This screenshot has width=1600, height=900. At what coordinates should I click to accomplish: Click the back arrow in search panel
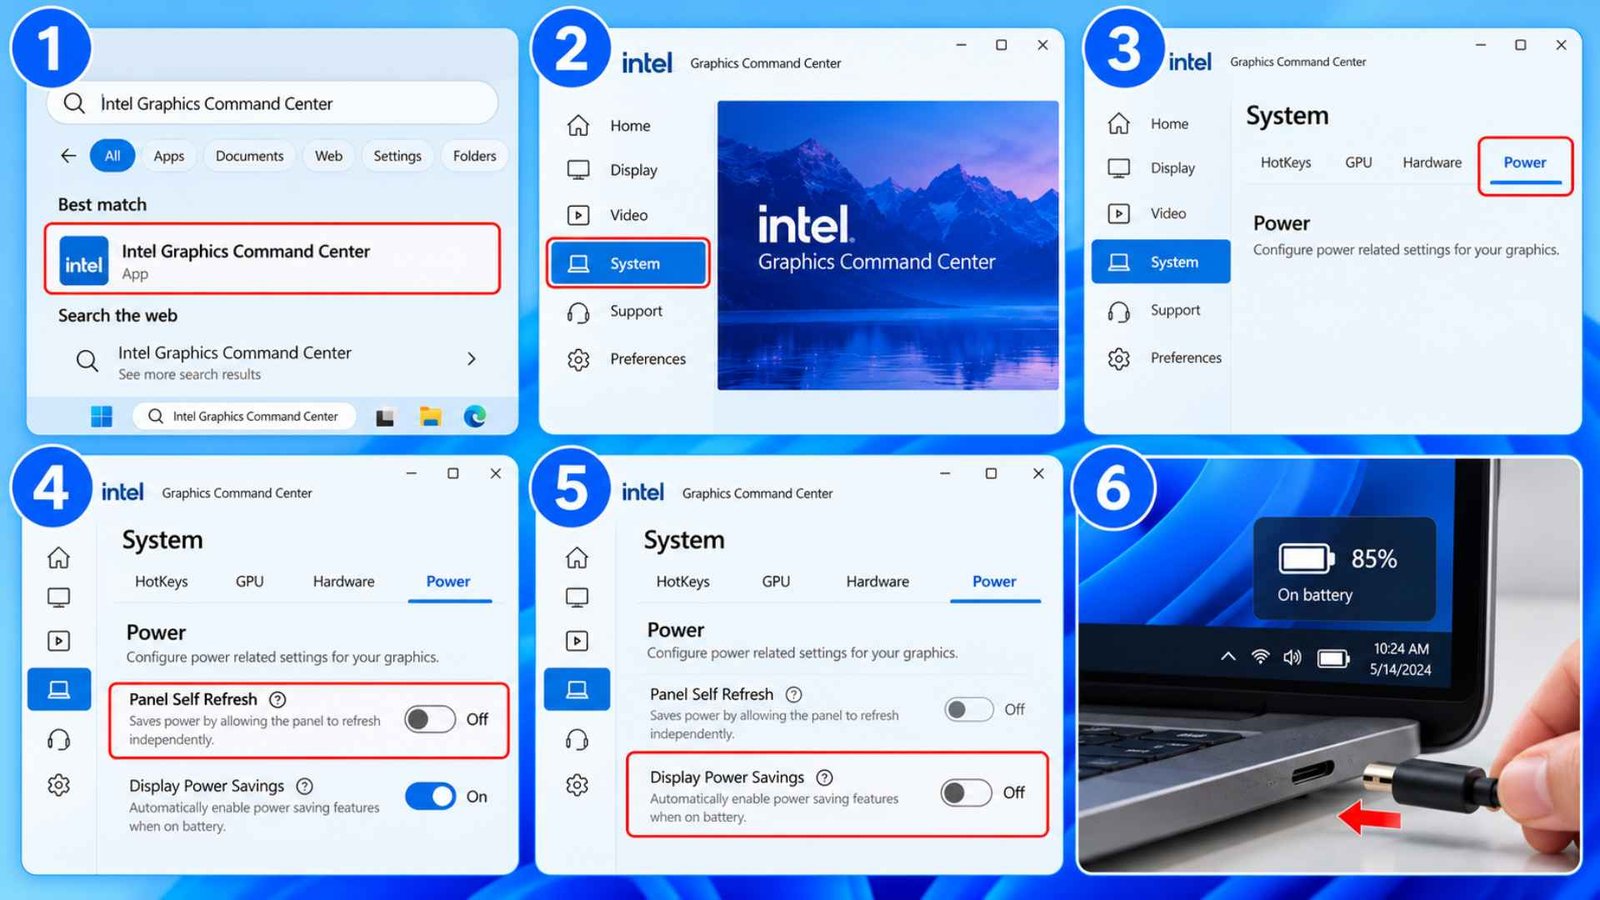(68, 156)
